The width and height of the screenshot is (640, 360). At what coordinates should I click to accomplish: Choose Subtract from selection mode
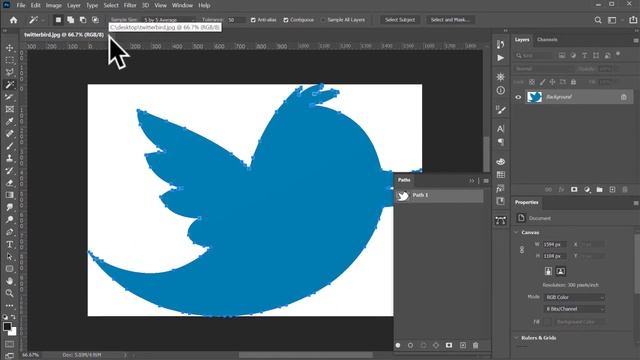pyautogui.click(x=83, y=20)
